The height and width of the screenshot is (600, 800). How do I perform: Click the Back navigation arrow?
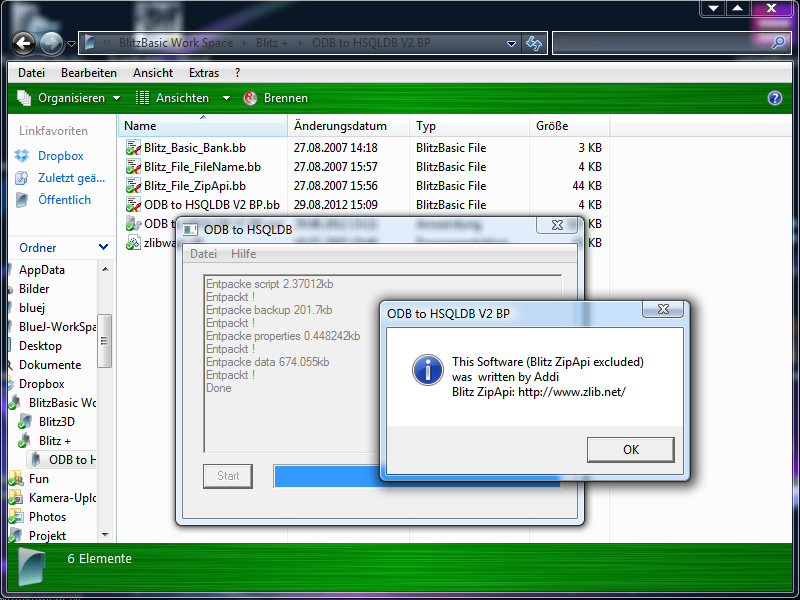pos(23,44)
